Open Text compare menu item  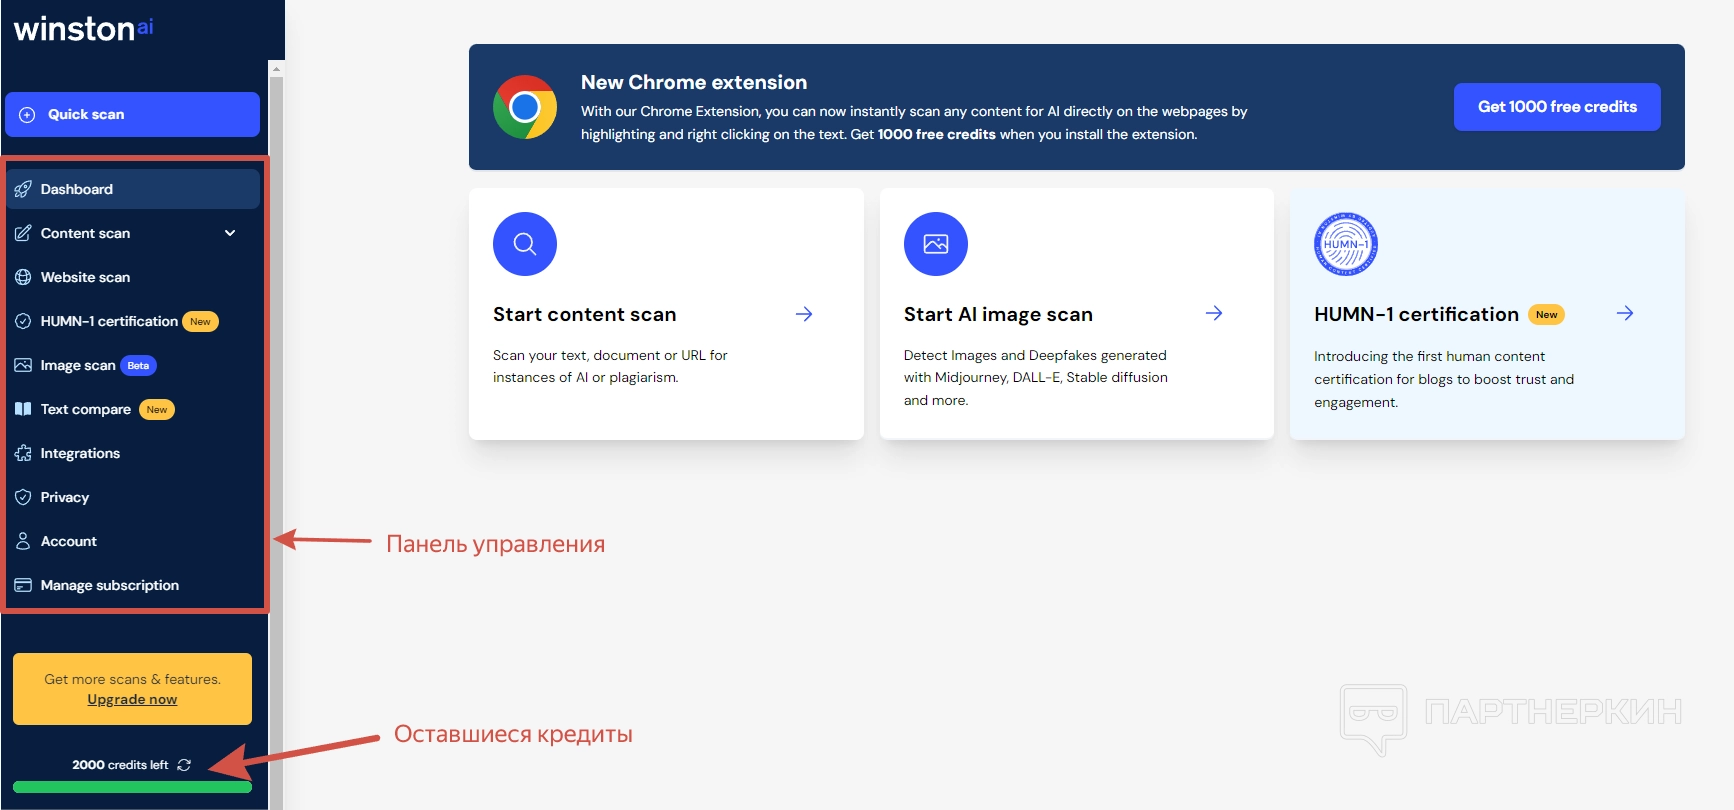tap(86, 409)
